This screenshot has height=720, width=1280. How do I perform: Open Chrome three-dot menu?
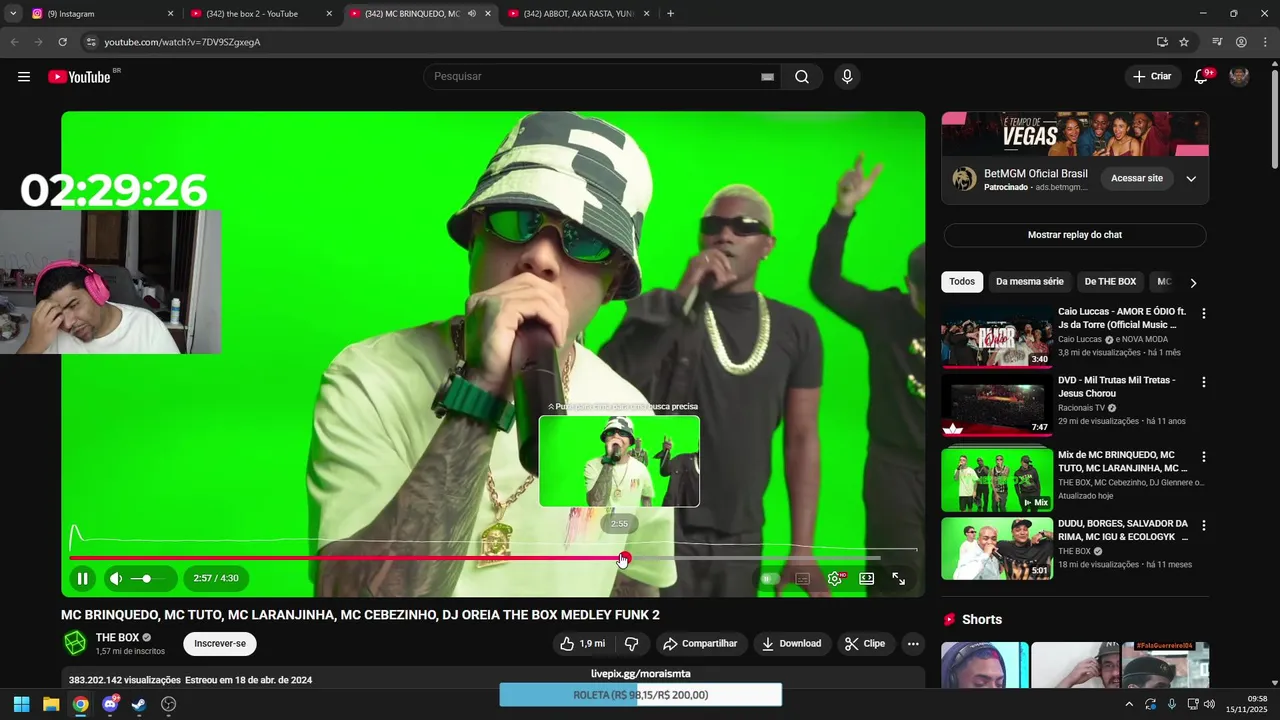point(1264,42)
